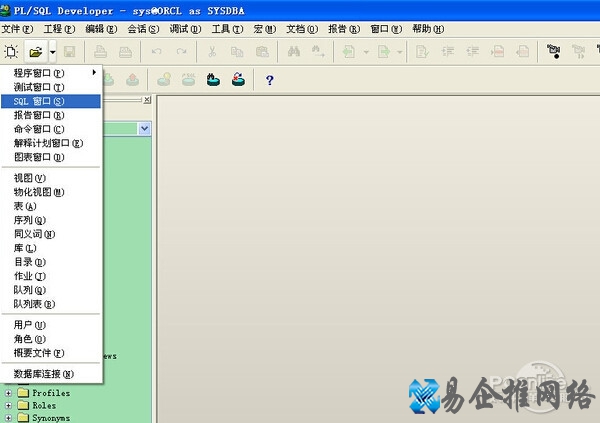
Task: Click the greyed PSQL disk icon
Action: (x=188, y=80)
